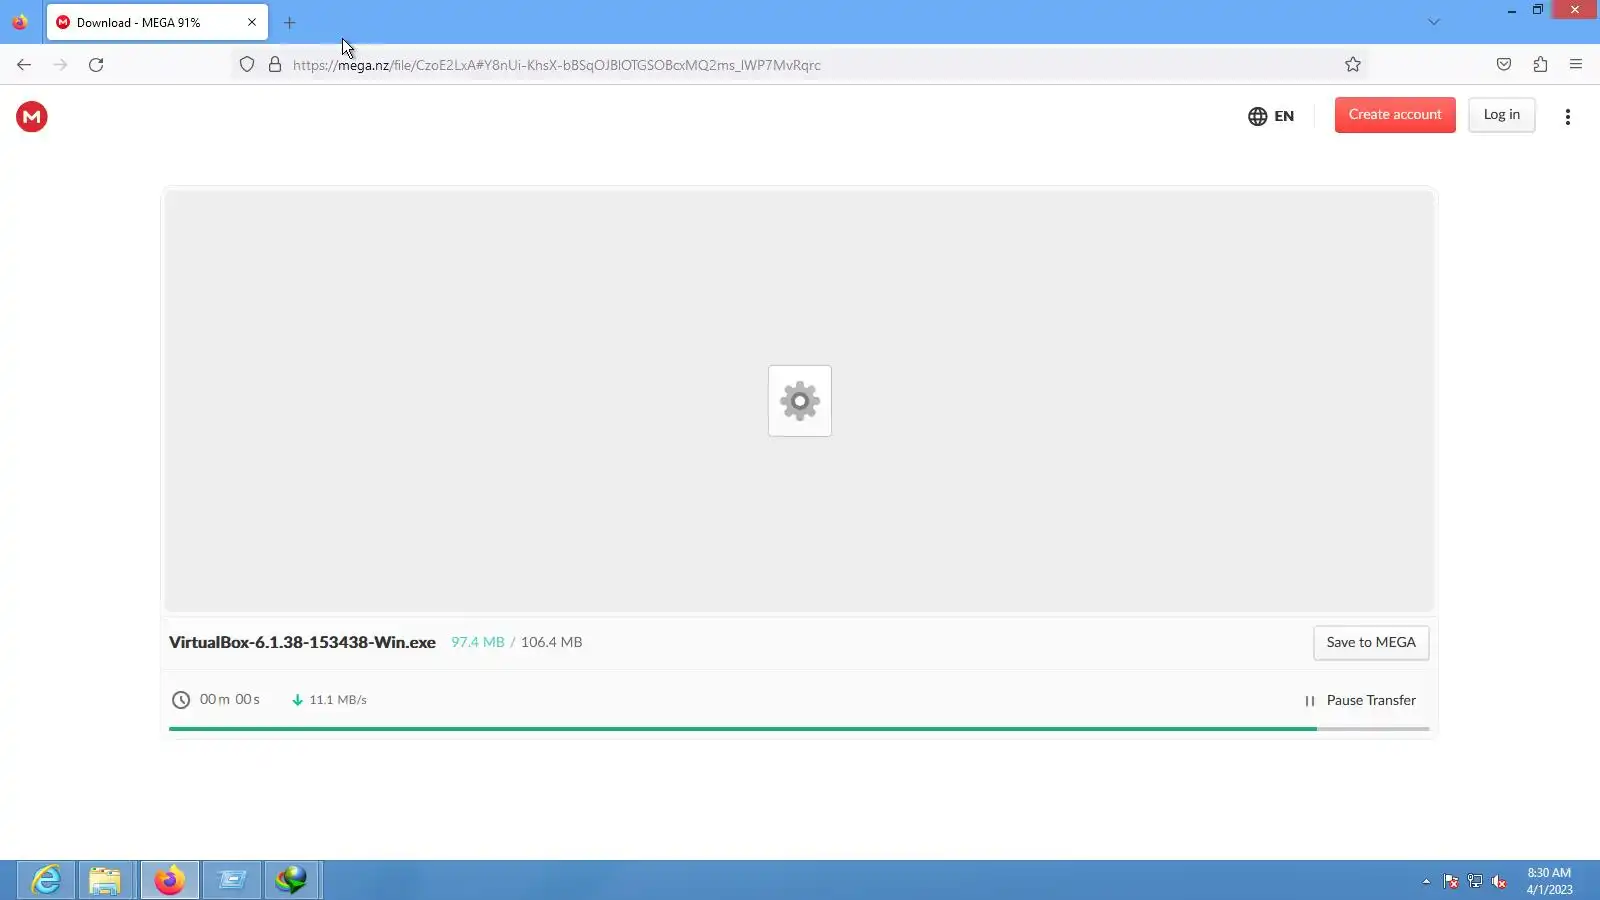Click the clock remaining-time icon

(181, 700)
